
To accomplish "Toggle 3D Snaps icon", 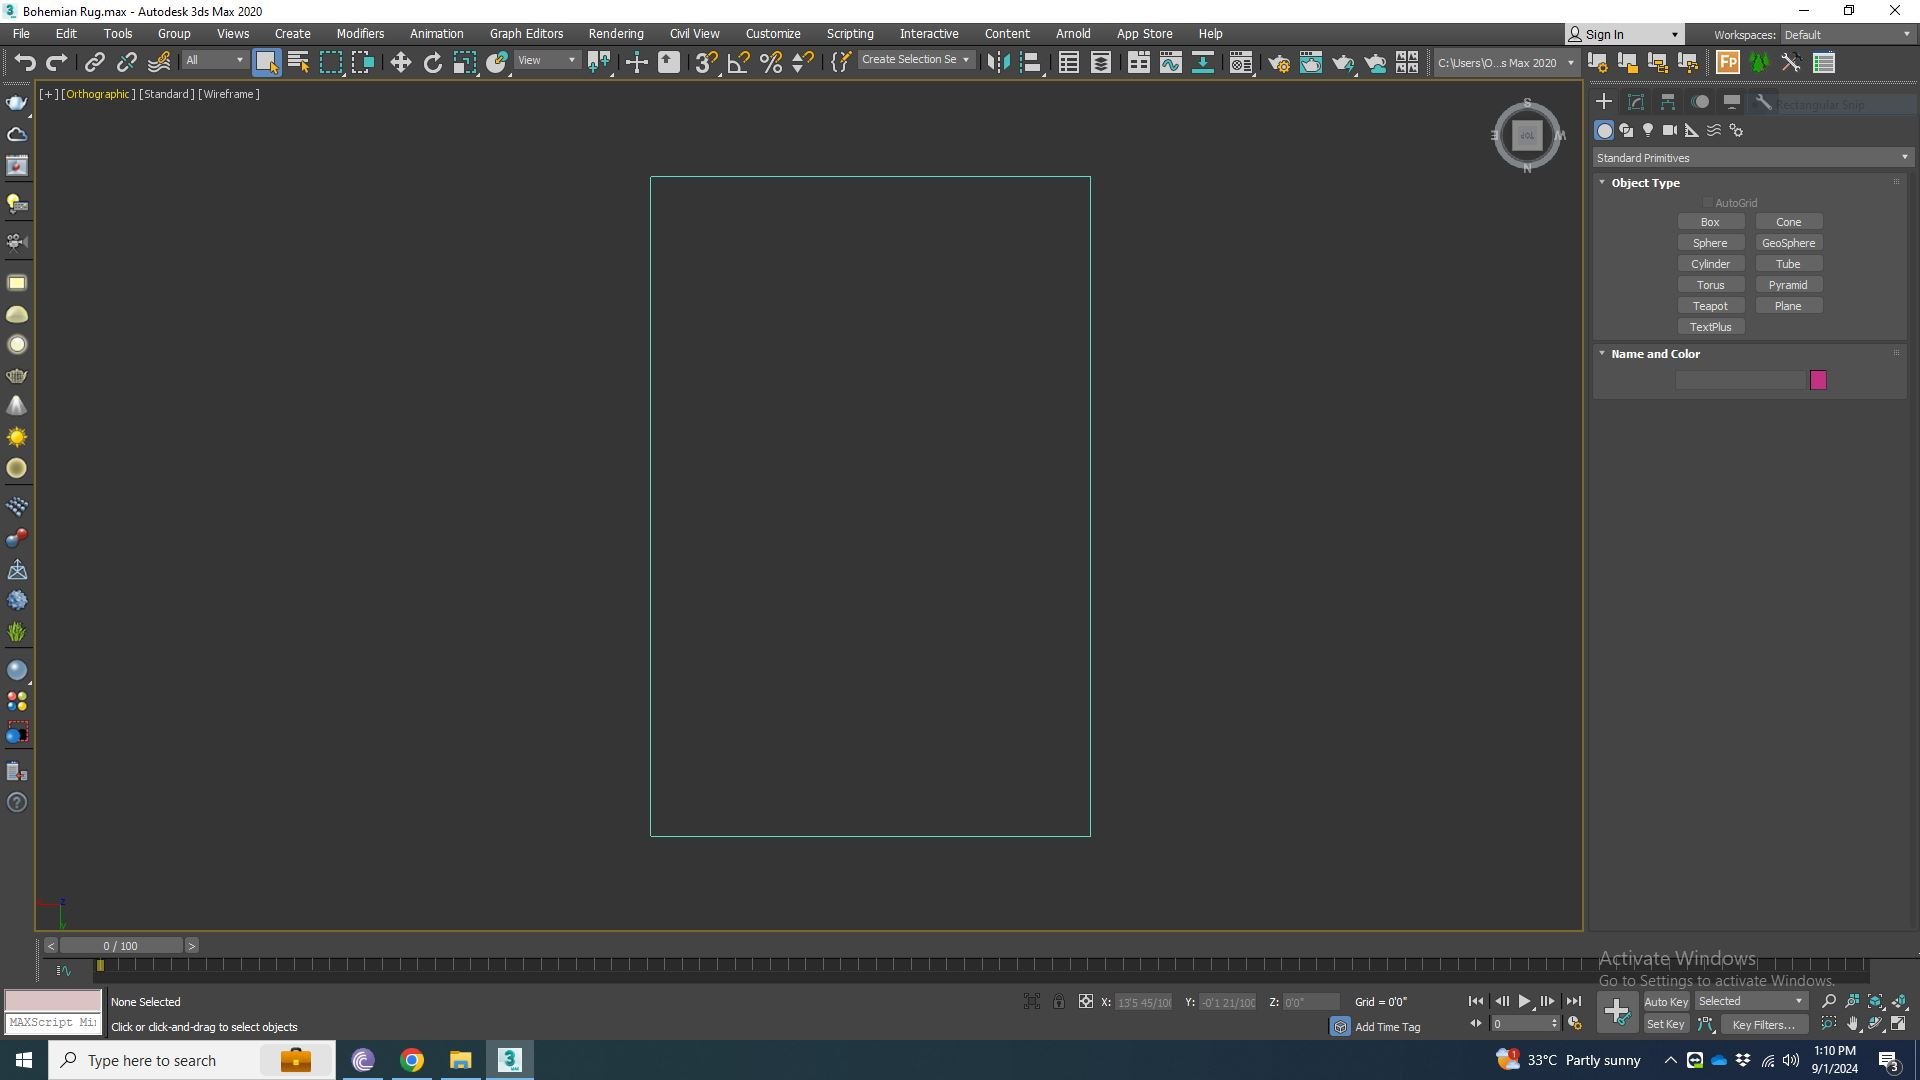I will (706, 62).
